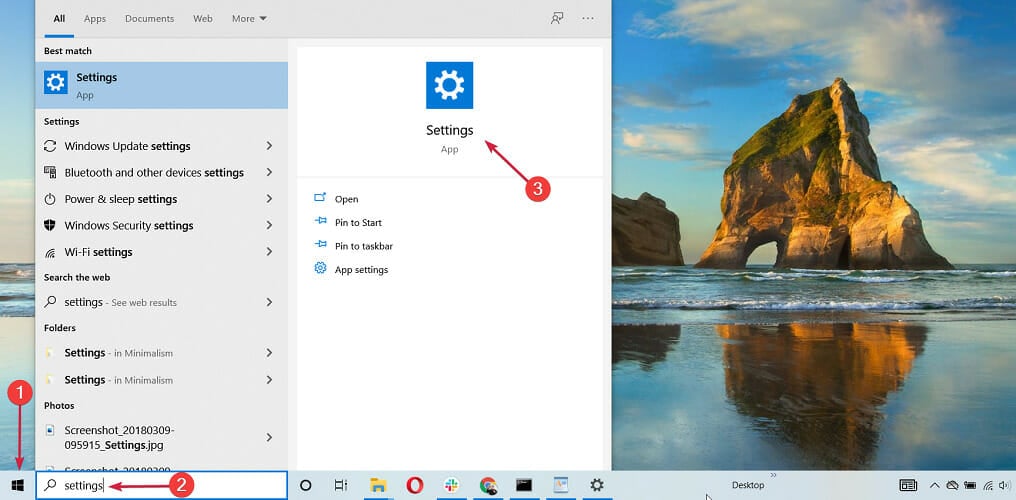This screenshot has height=500, width=1016.
Task: Open Slack from the taskbar
Action: pos(451,485)
